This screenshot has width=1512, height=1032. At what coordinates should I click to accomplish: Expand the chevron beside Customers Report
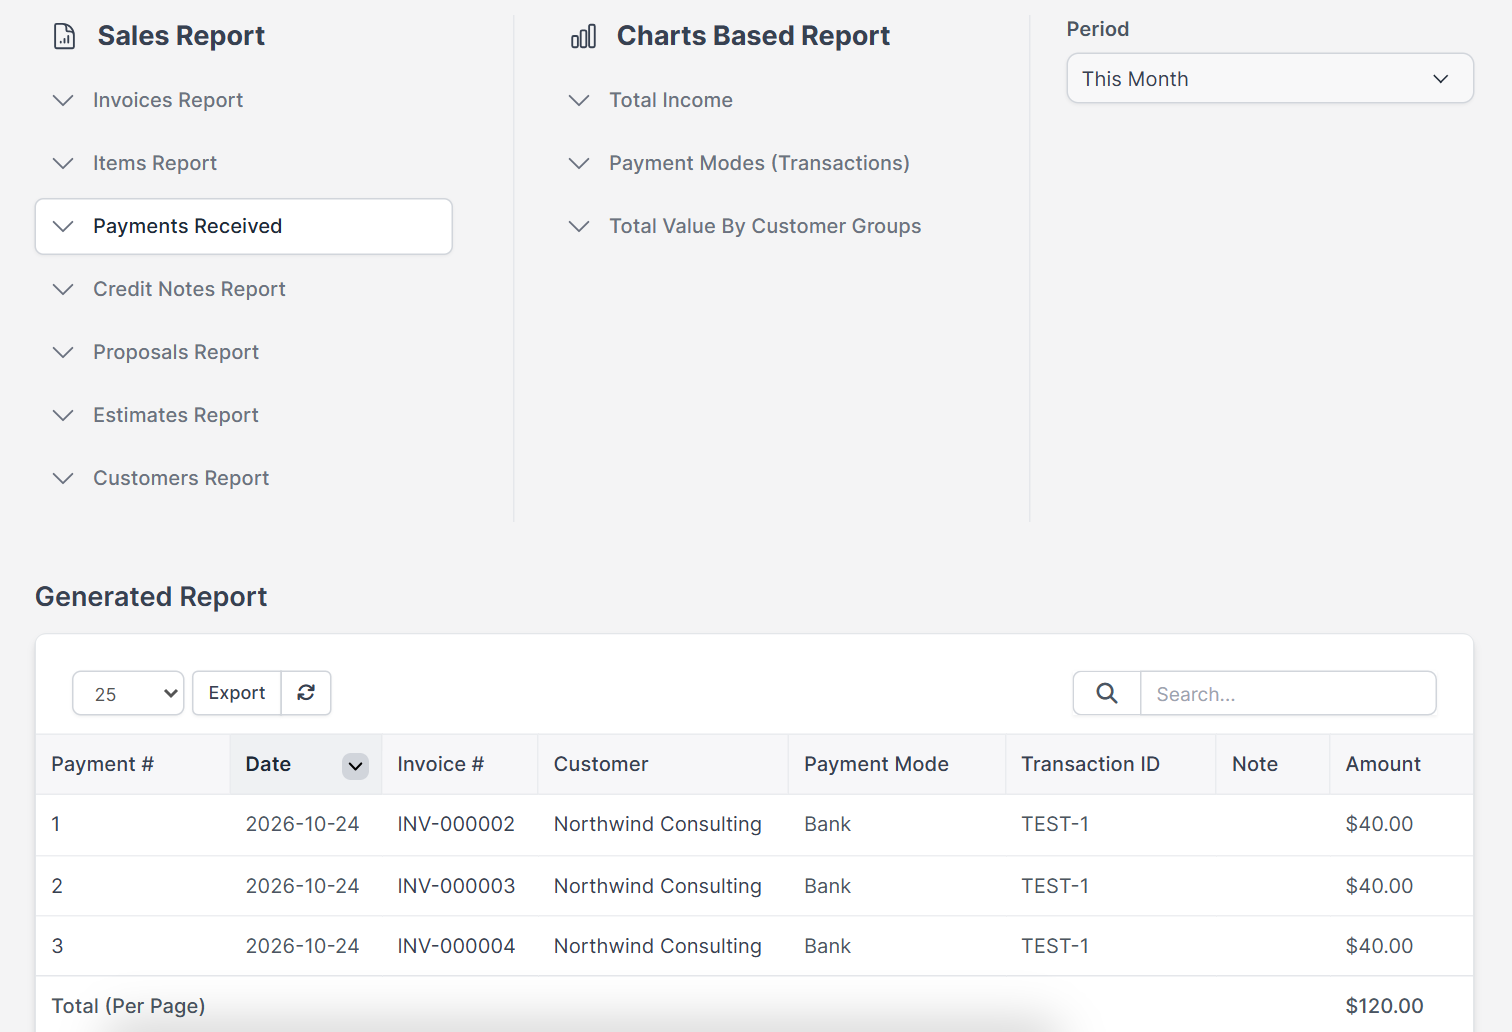tap(63, 478)
